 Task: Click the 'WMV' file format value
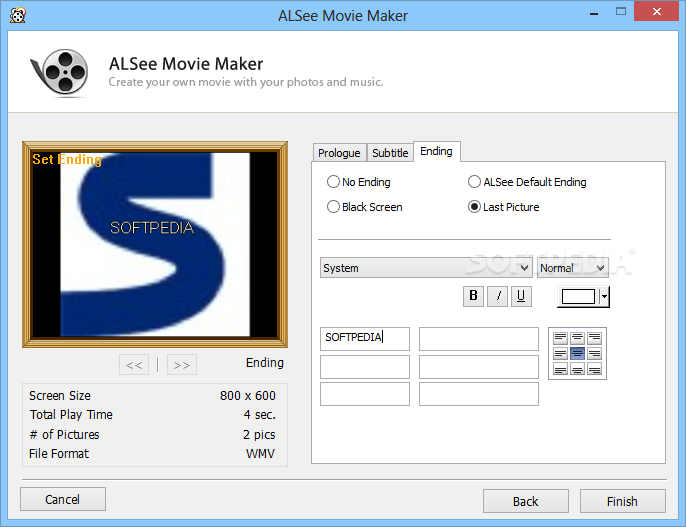click(x=260, y=454)
